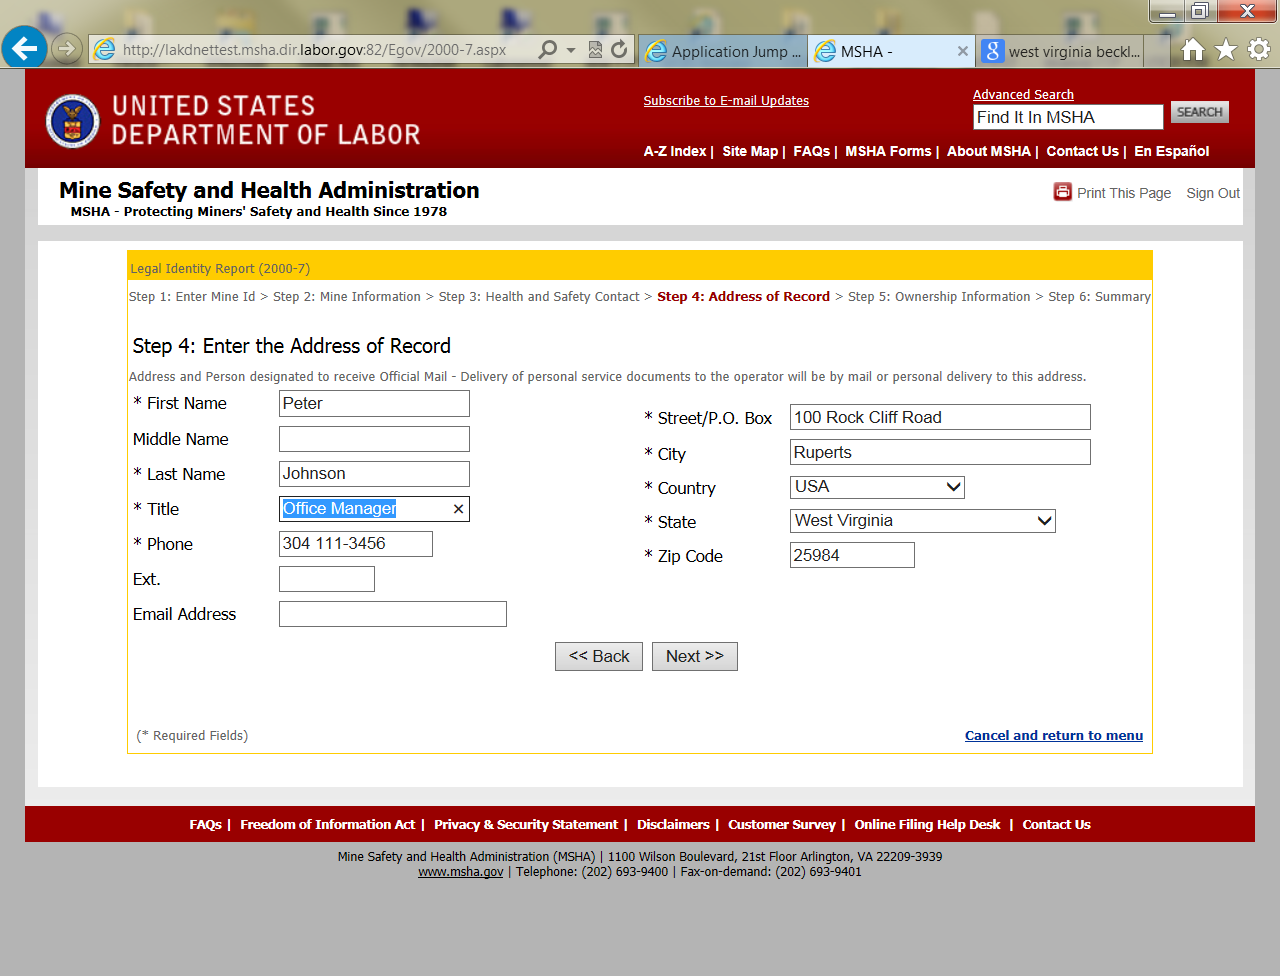Click the address bar search magnifier icon
1280x976 pixels.
pyautogui.click(x=547, y=49)
